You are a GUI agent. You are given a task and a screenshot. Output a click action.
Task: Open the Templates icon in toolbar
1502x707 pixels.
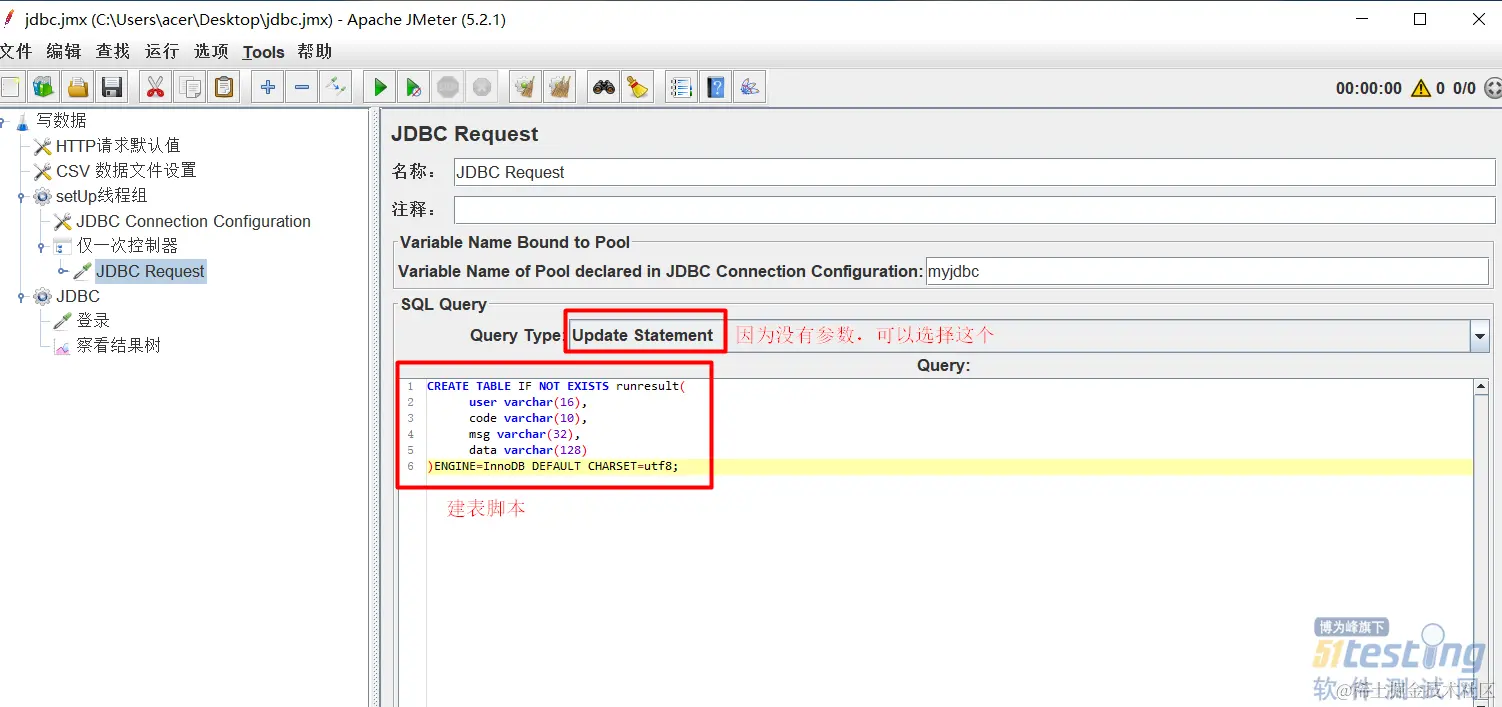[43, 87]
